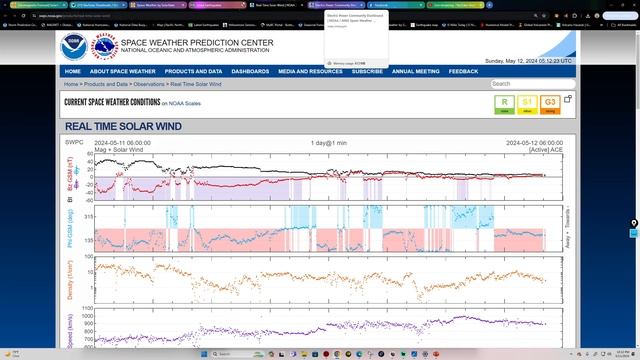Click the '1 day@1 min' plot label

tap(329, 143)
